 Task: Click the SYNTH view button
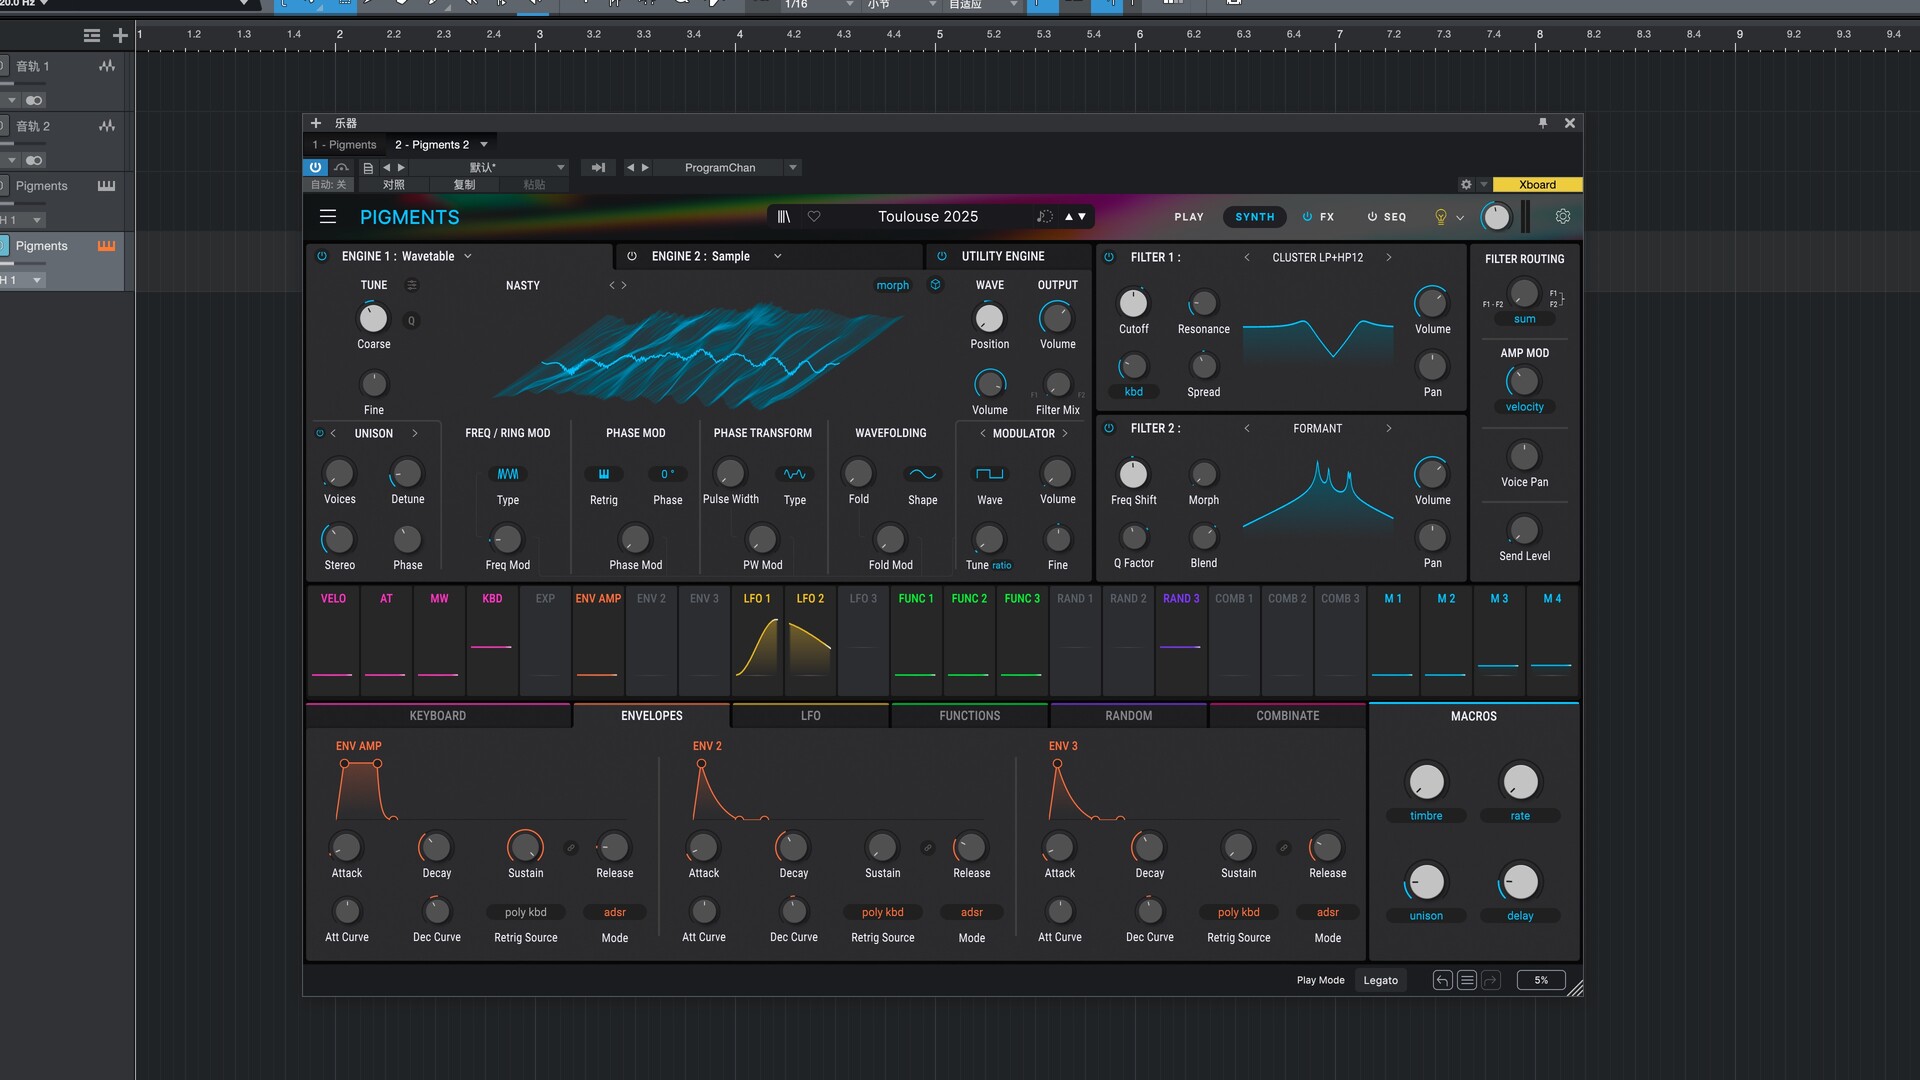point(1254,216)
